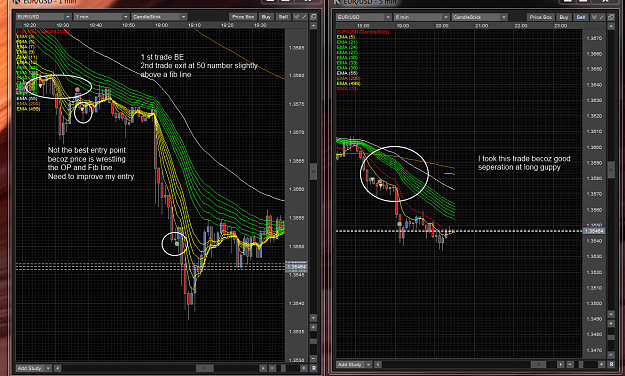This screenshot has height=376, width=625.
Task: Click detach window icon in 5 min chart
Action: click(611, 17)
